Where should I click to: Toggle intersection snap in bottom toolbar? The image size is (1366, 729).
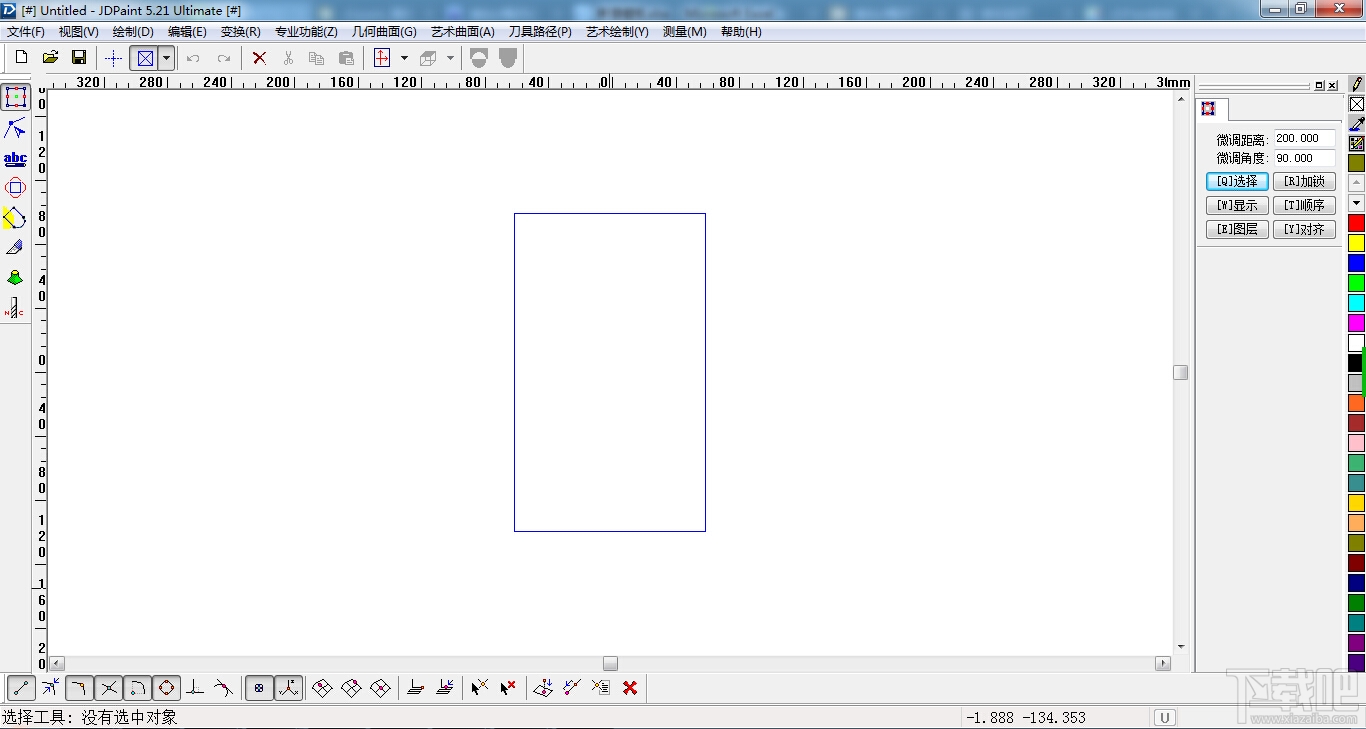coord(109,688)
